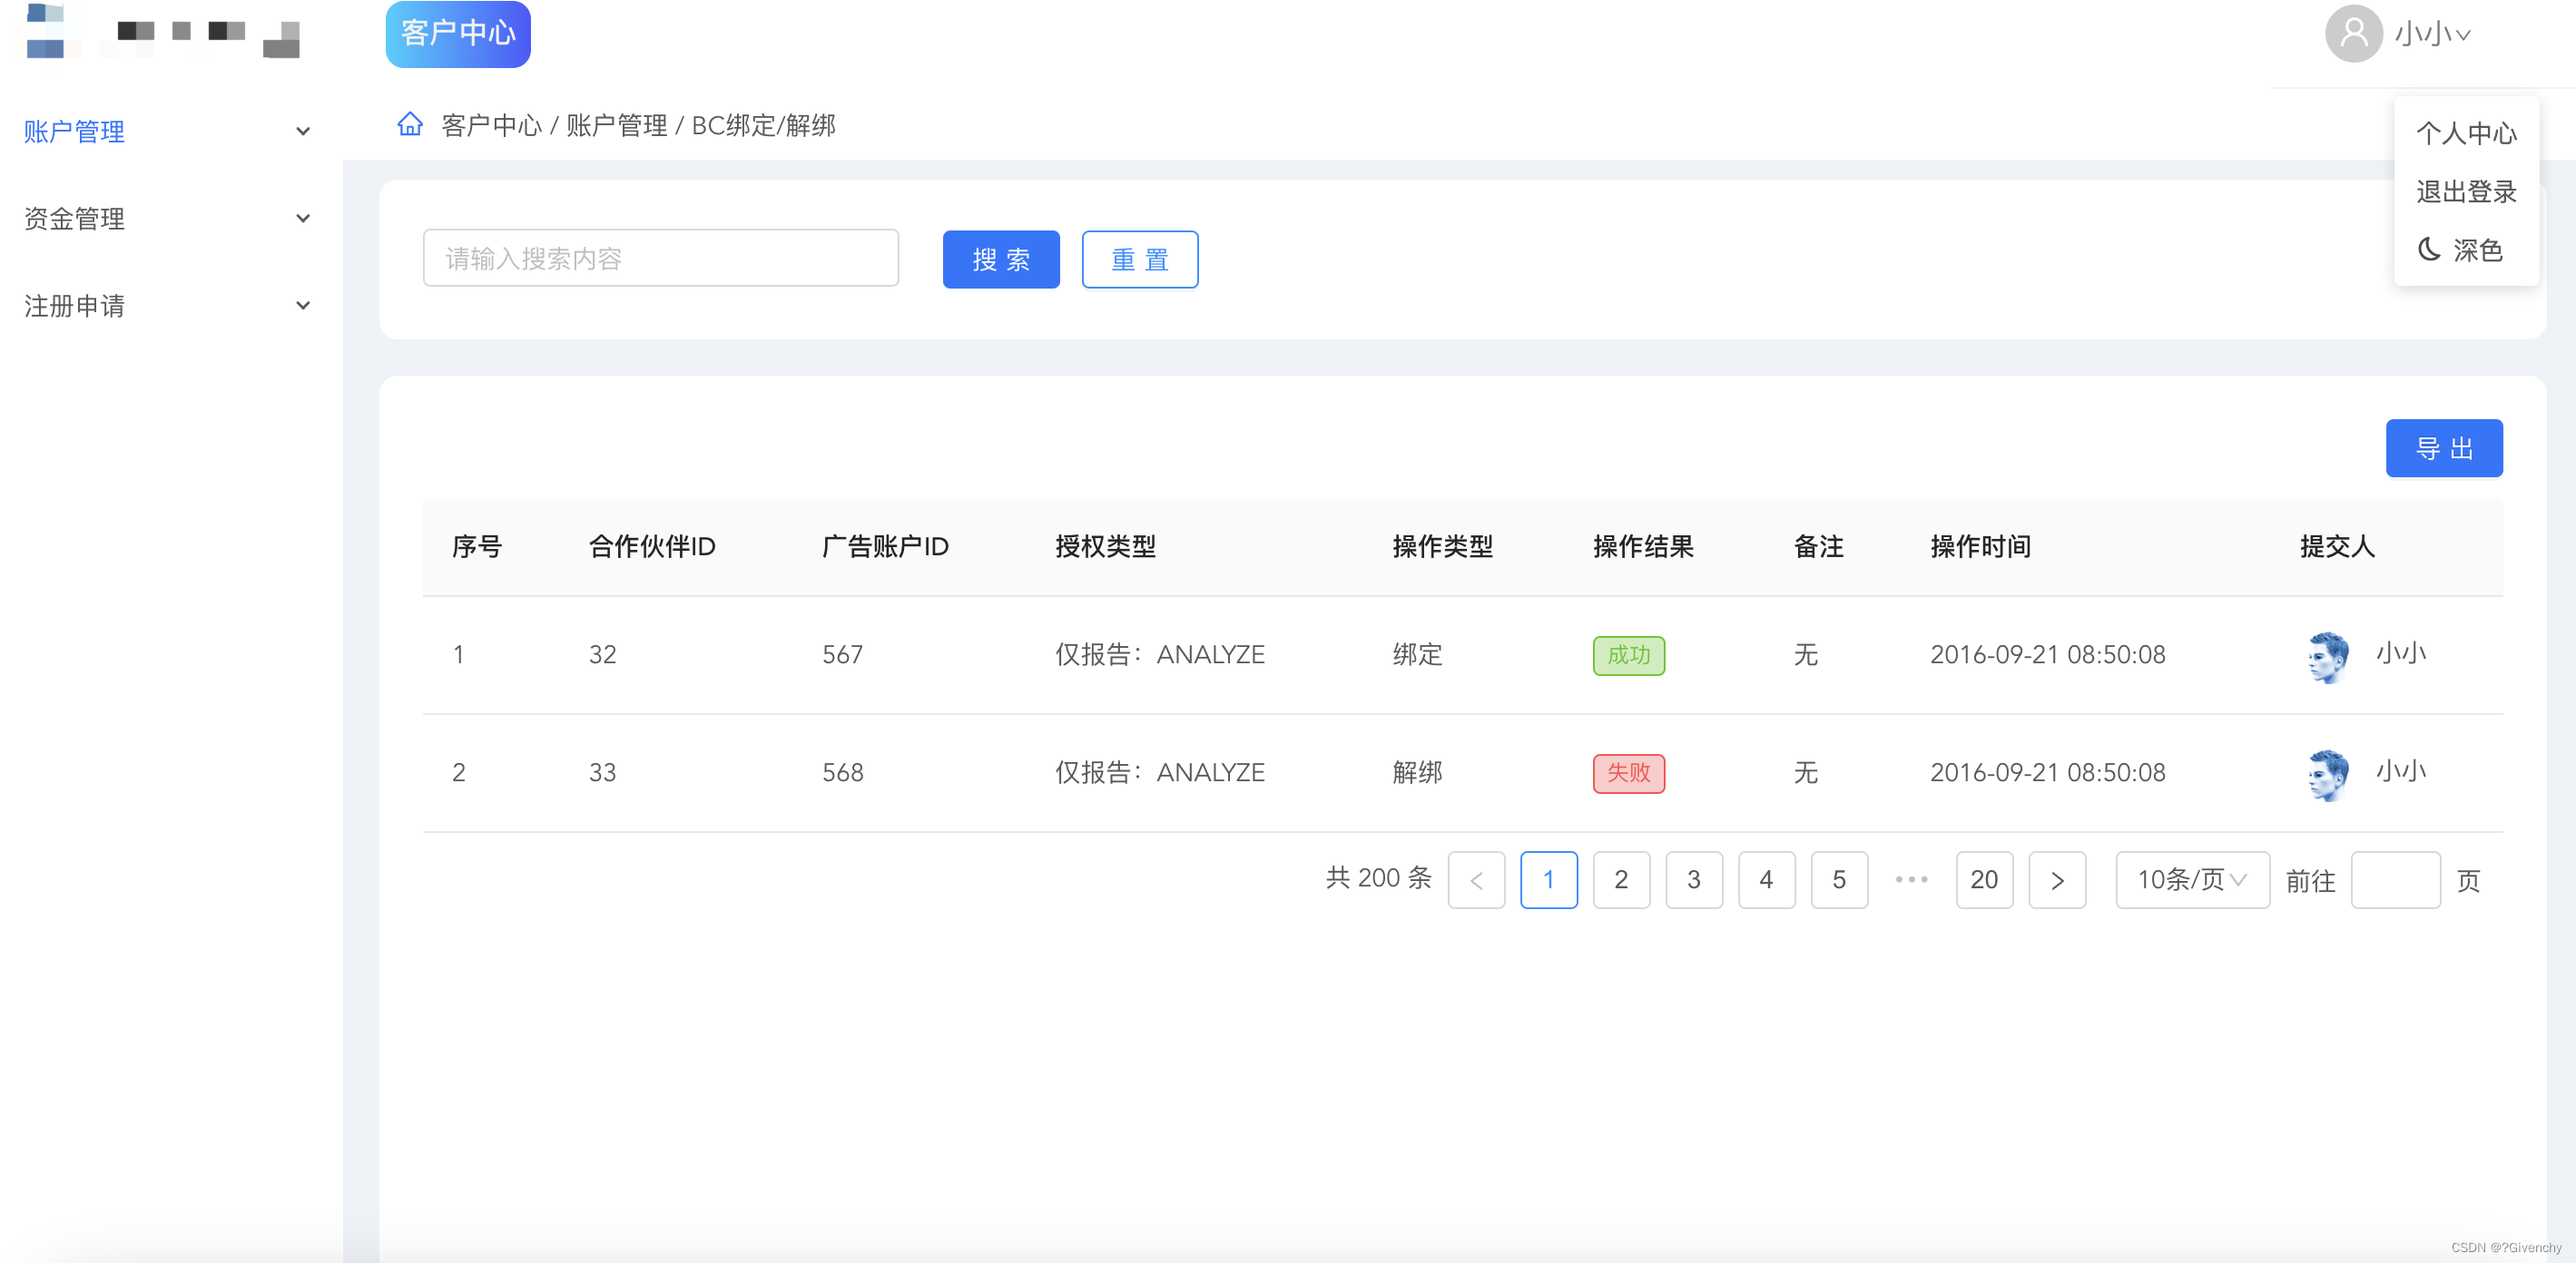This screenshot has height=1263, width=2576.
Task: Click the 操作结果 column header
Action: click(x=1643, y=547)
